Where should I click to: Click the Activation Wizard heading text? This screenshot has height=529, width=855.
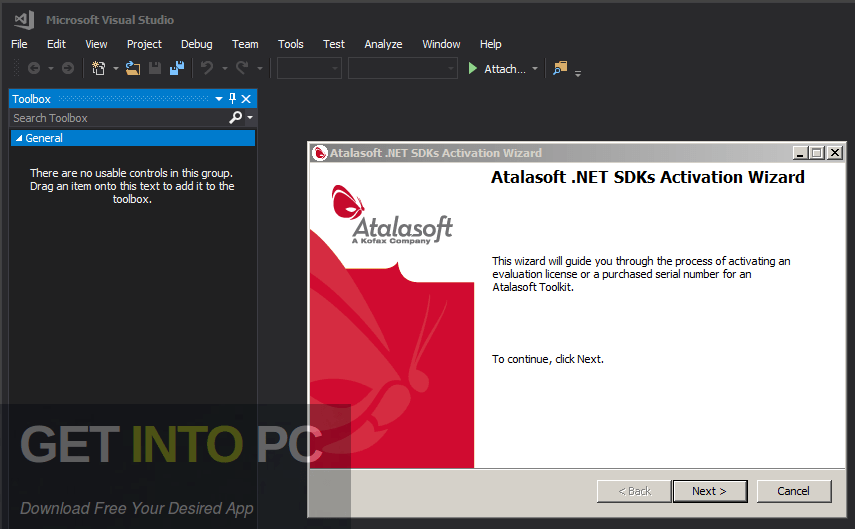click(648, 177)
